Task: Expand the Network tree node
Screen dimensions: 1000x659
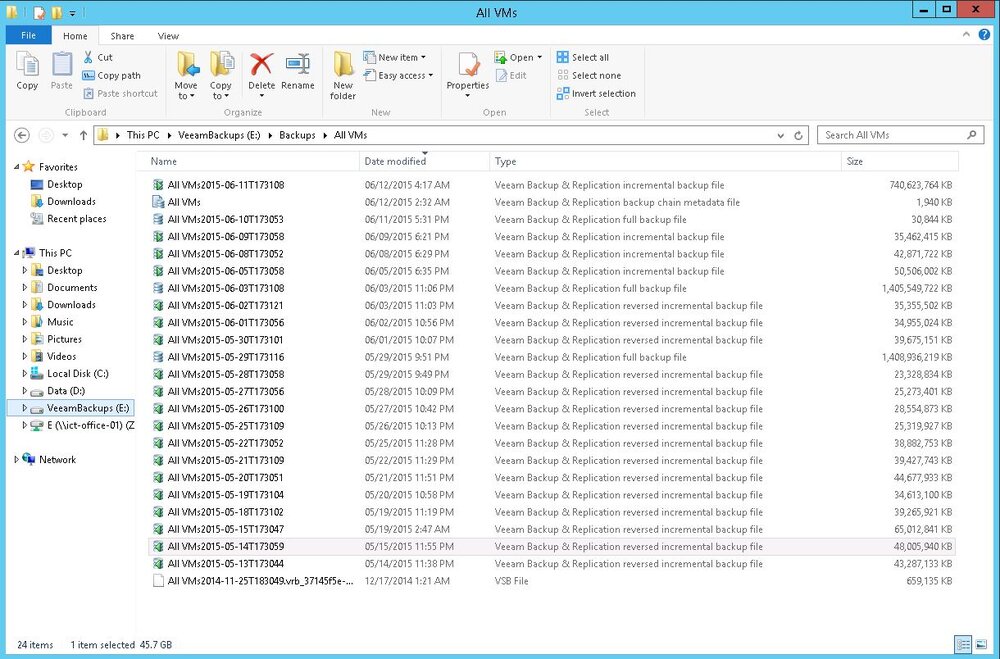Action: pos(17,459)
